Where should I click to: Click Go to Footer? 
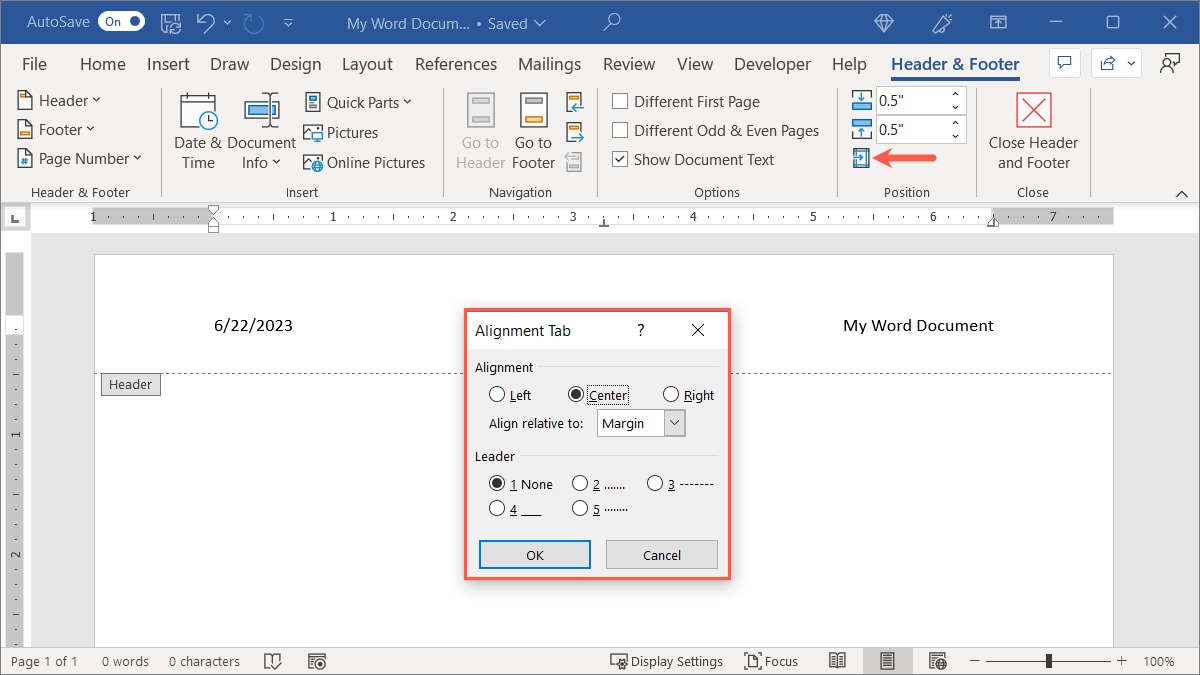click(532, 128)
